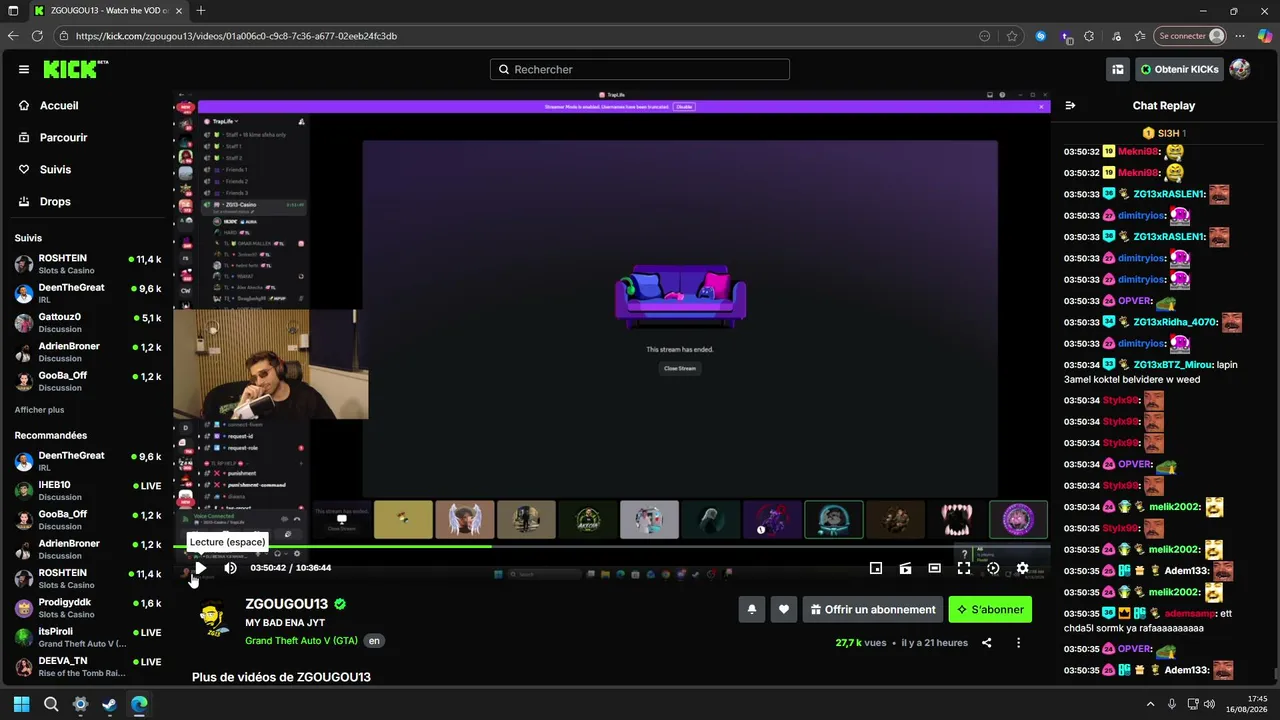This screenshot has width=1280, height=720.
Task: Open Prodigyddk recommended channel
Action: click(88, 608)
